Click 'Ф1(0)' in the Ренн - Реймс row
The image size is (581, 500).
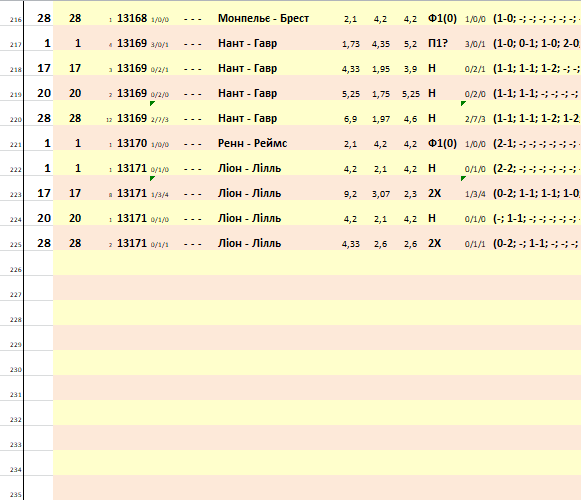[442, 143]
